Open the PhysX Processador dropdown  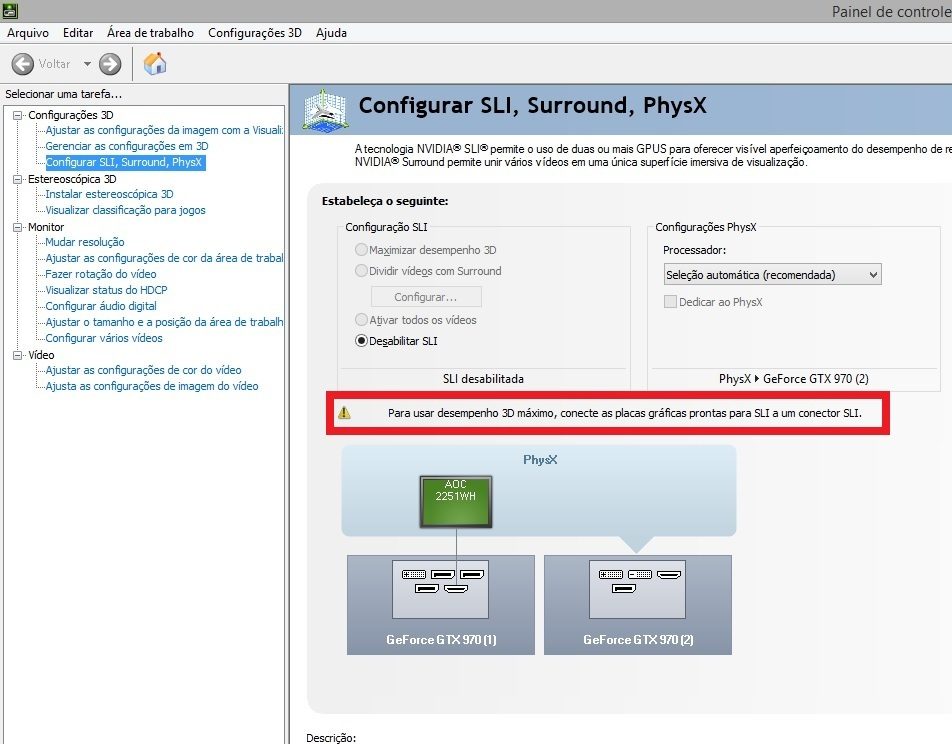772,275
